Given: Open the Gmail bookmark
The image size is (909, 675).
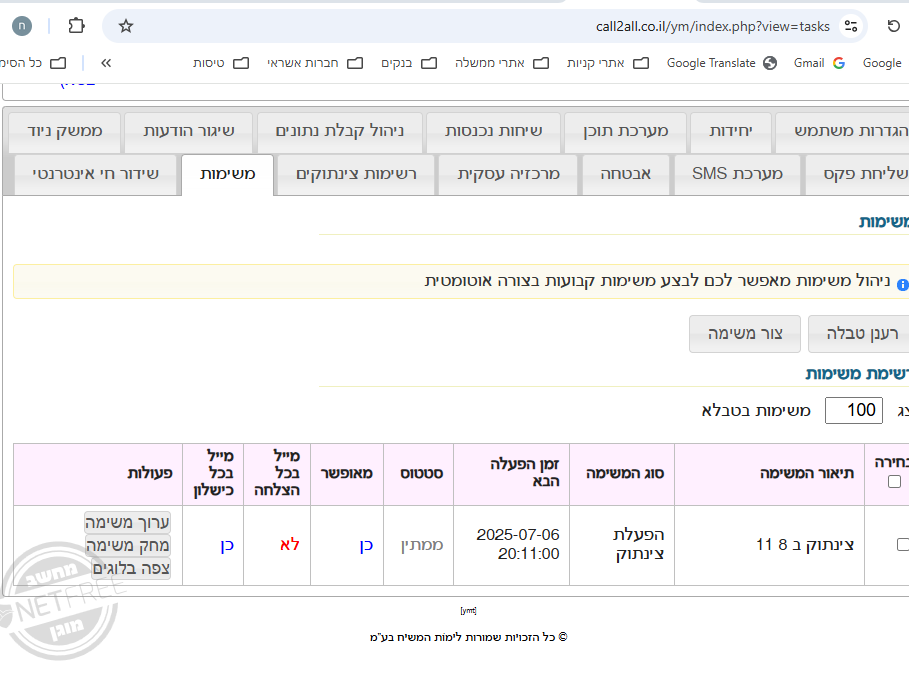Looking at the screenshot, I should [819, 63].
